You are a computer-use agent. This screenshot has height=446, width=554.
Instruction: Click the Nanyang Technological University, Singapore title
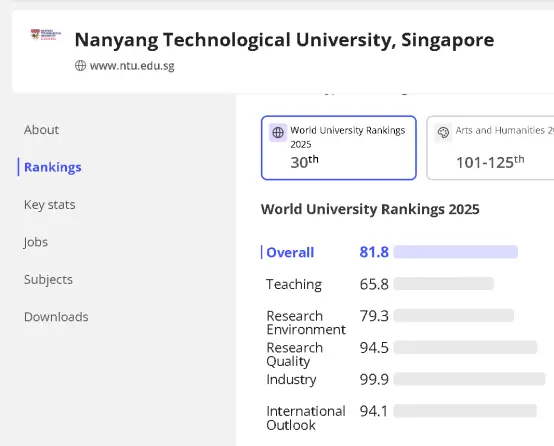pos(284,40)
